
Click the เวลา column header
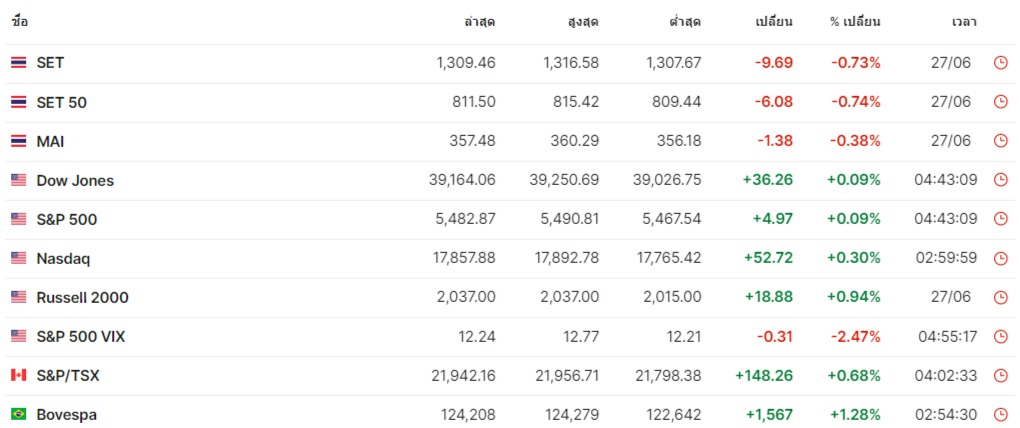pyautogui.click(x=964, y=22)
